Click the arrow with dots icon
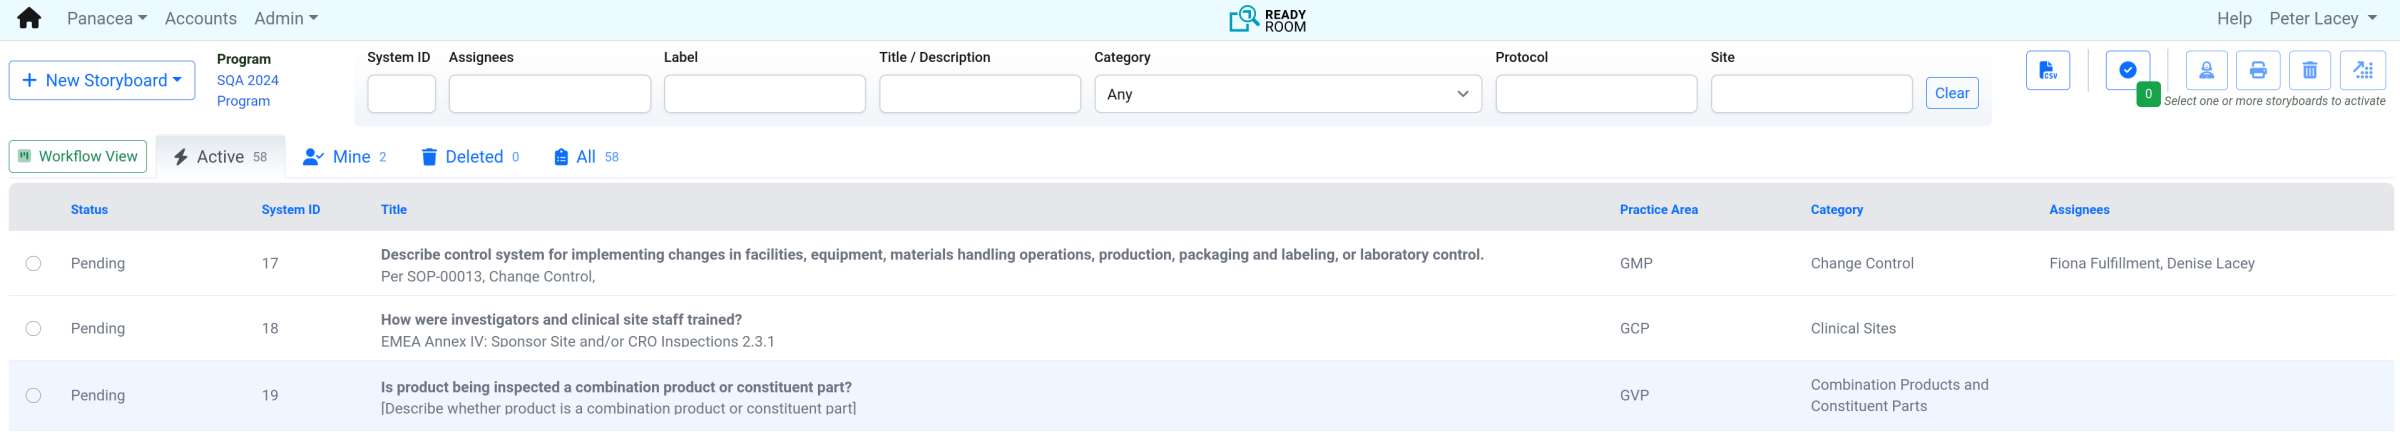 [2363, 70]
